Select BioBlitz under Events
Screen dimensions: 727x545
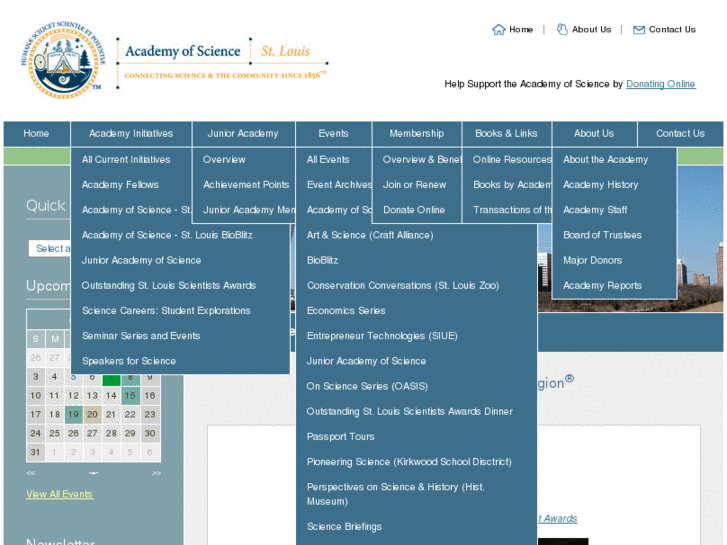point(322,260)
